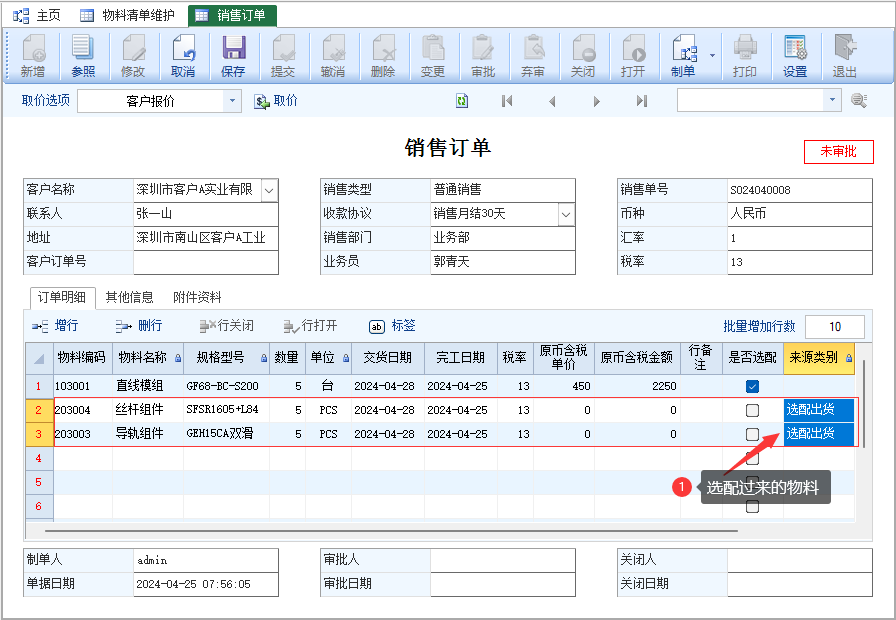
Task: Open the 附件资料 tab
Action: click(x=197, y=297)
